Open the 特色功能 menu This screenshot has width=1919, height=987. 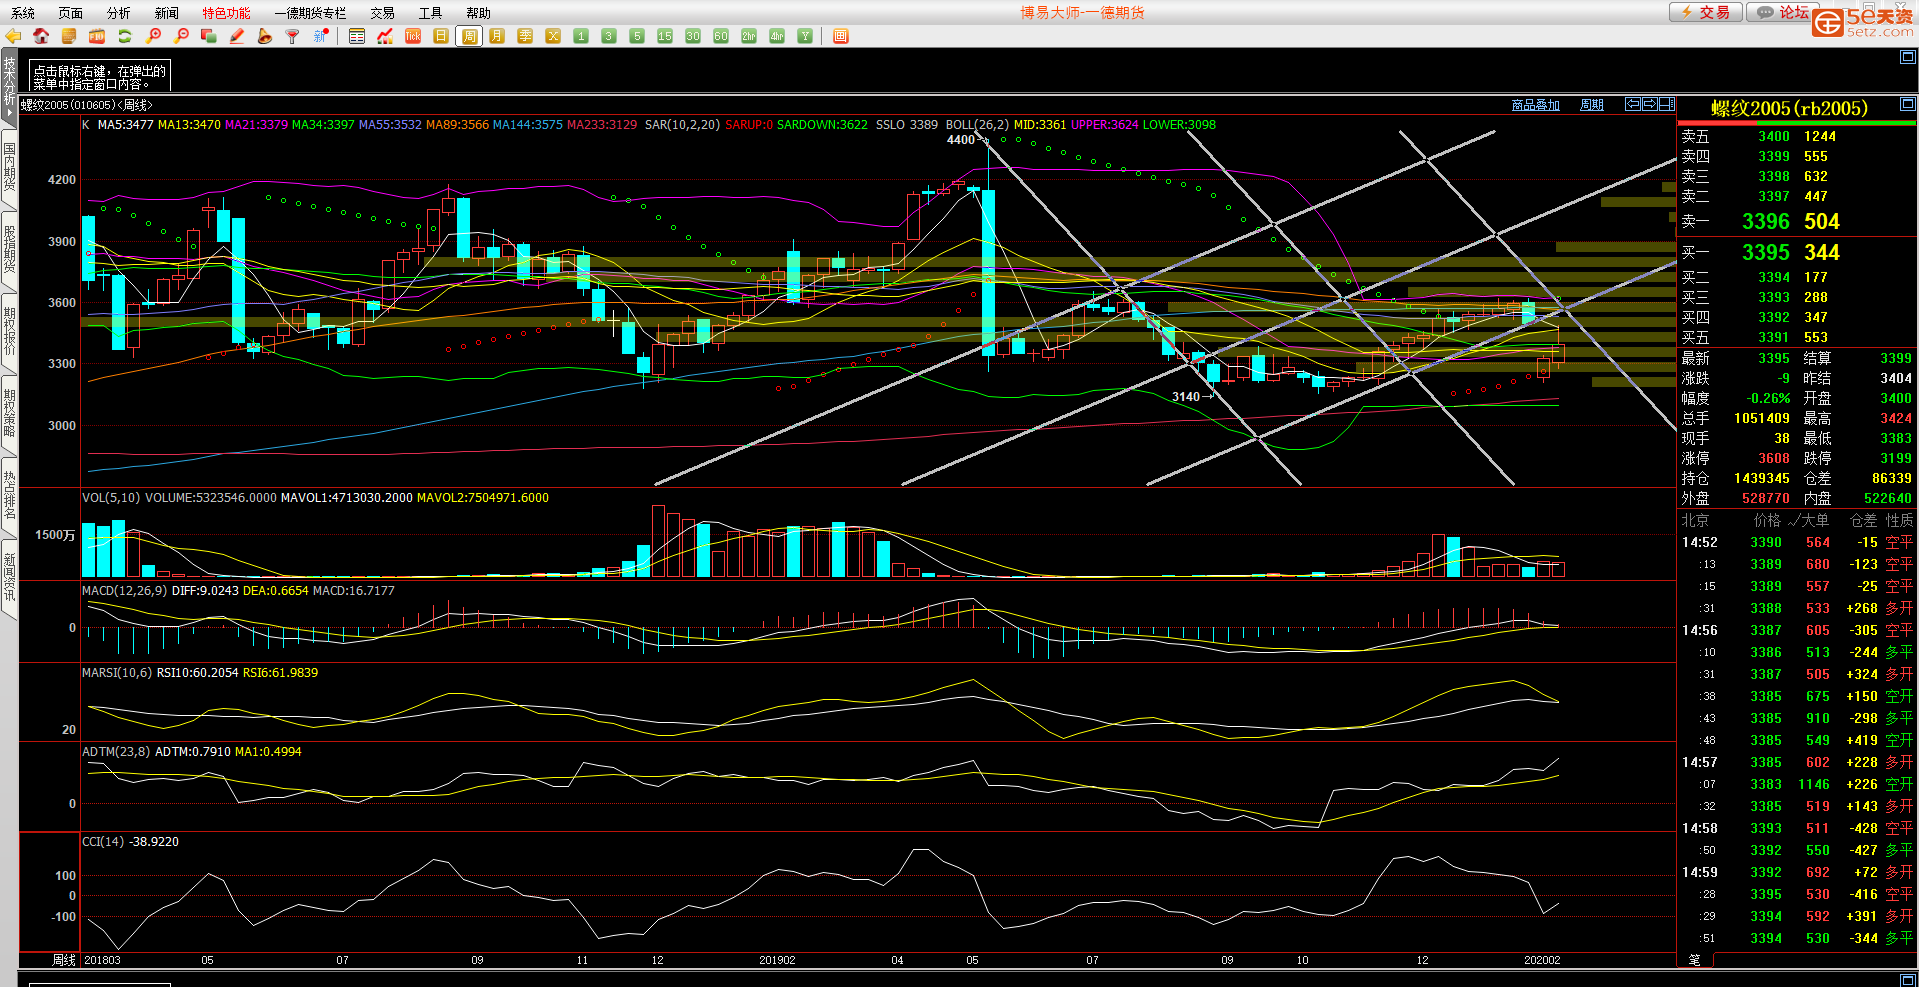pos(226,13)
